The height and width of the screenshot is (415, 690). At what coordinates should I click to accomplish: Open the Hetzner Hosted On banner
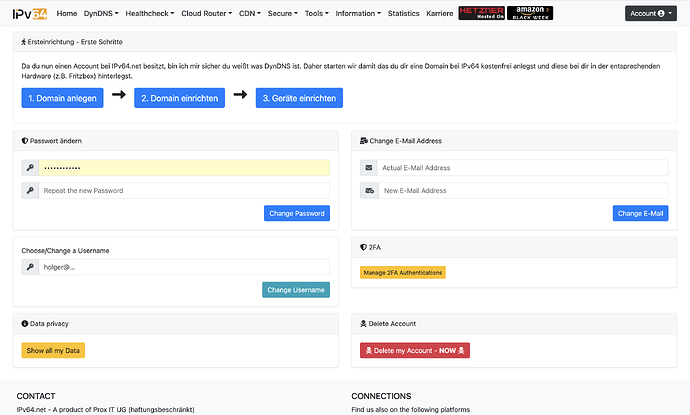481,13
